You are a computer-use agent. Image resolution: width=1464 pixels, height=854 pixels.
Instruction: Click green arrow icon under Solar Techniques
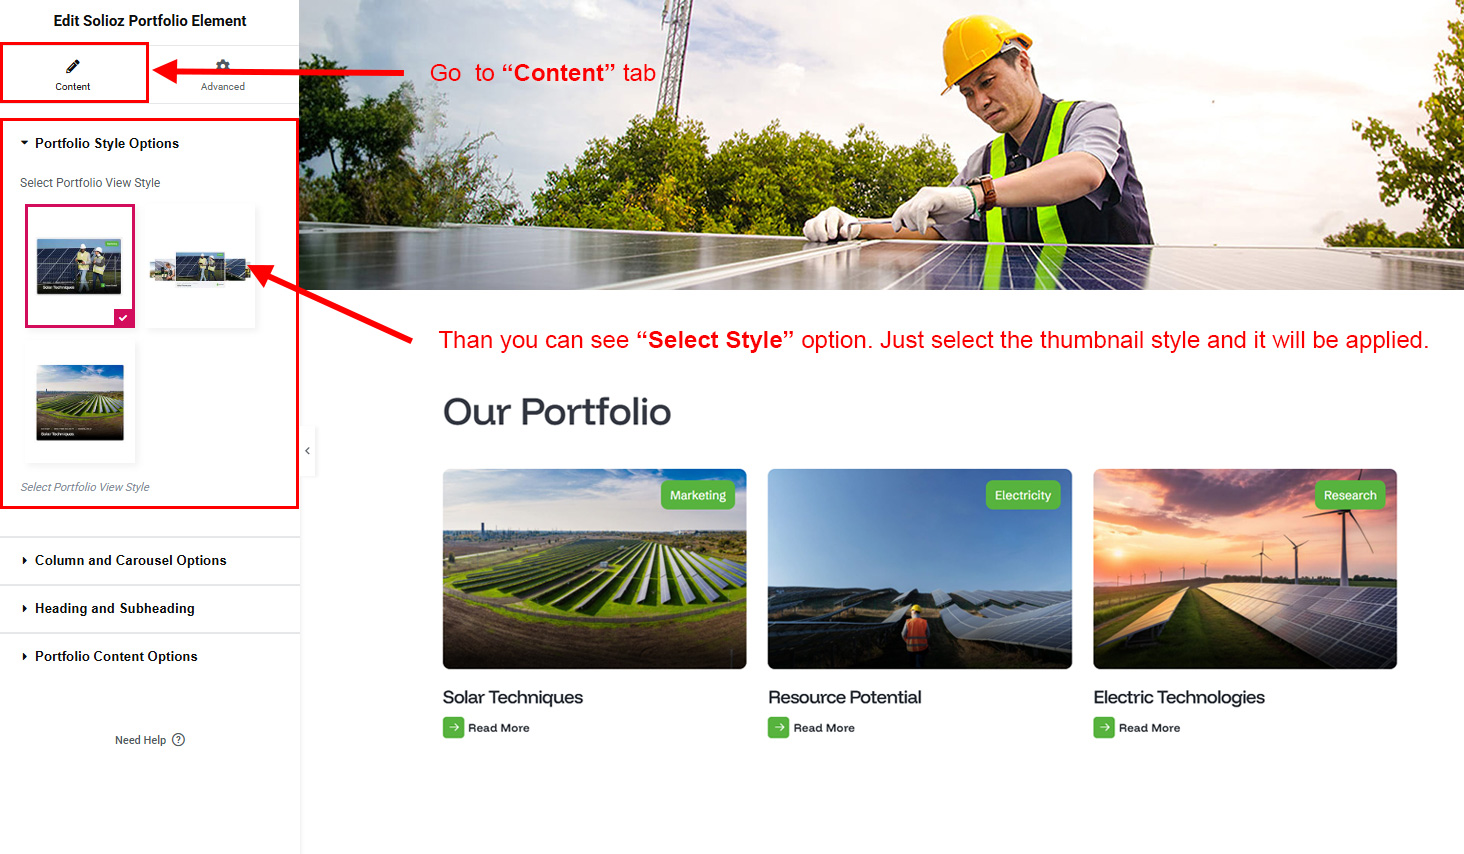(453, 728)
